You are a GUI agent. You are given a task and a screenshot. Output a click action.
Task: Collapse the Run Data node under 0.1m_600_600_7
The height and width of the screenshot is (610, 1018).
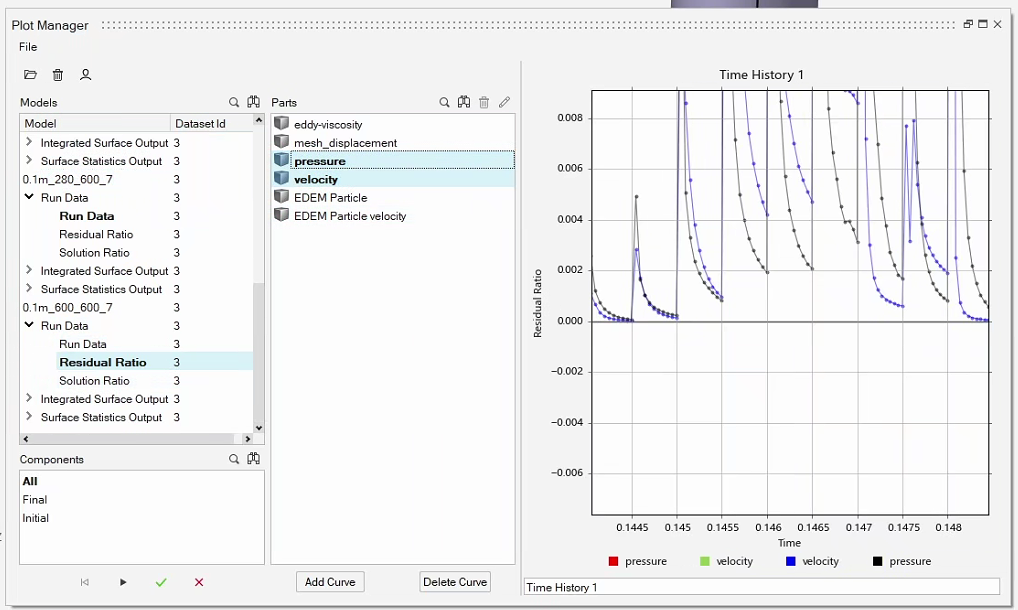[x=29, y=326]
